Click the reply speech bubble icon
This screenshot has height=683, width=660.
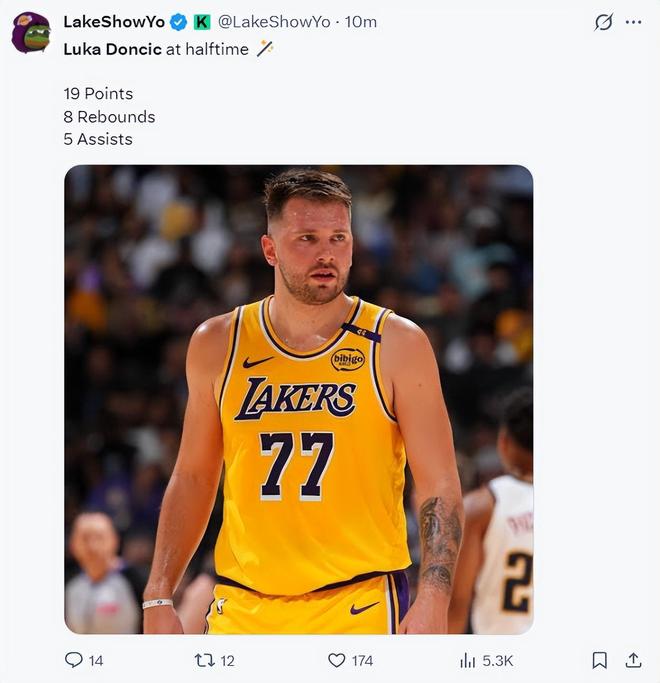(73, 660)
